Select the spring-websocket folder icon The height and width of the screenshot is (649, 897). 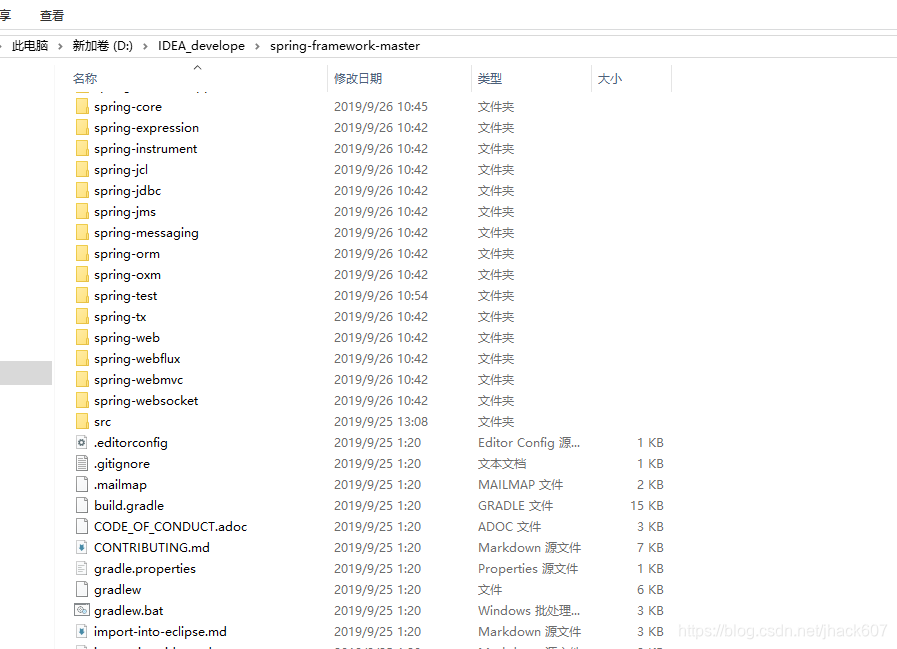(x=82, y=400)
